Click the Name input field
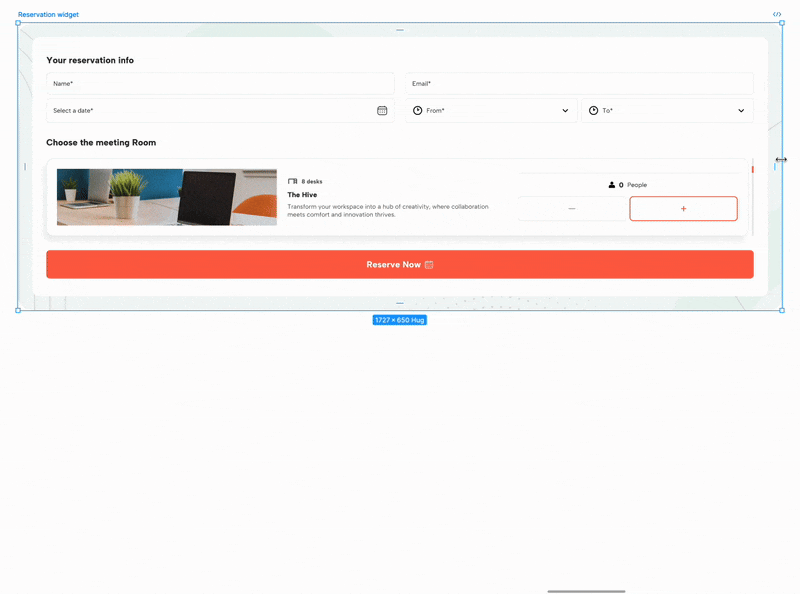 220,84
